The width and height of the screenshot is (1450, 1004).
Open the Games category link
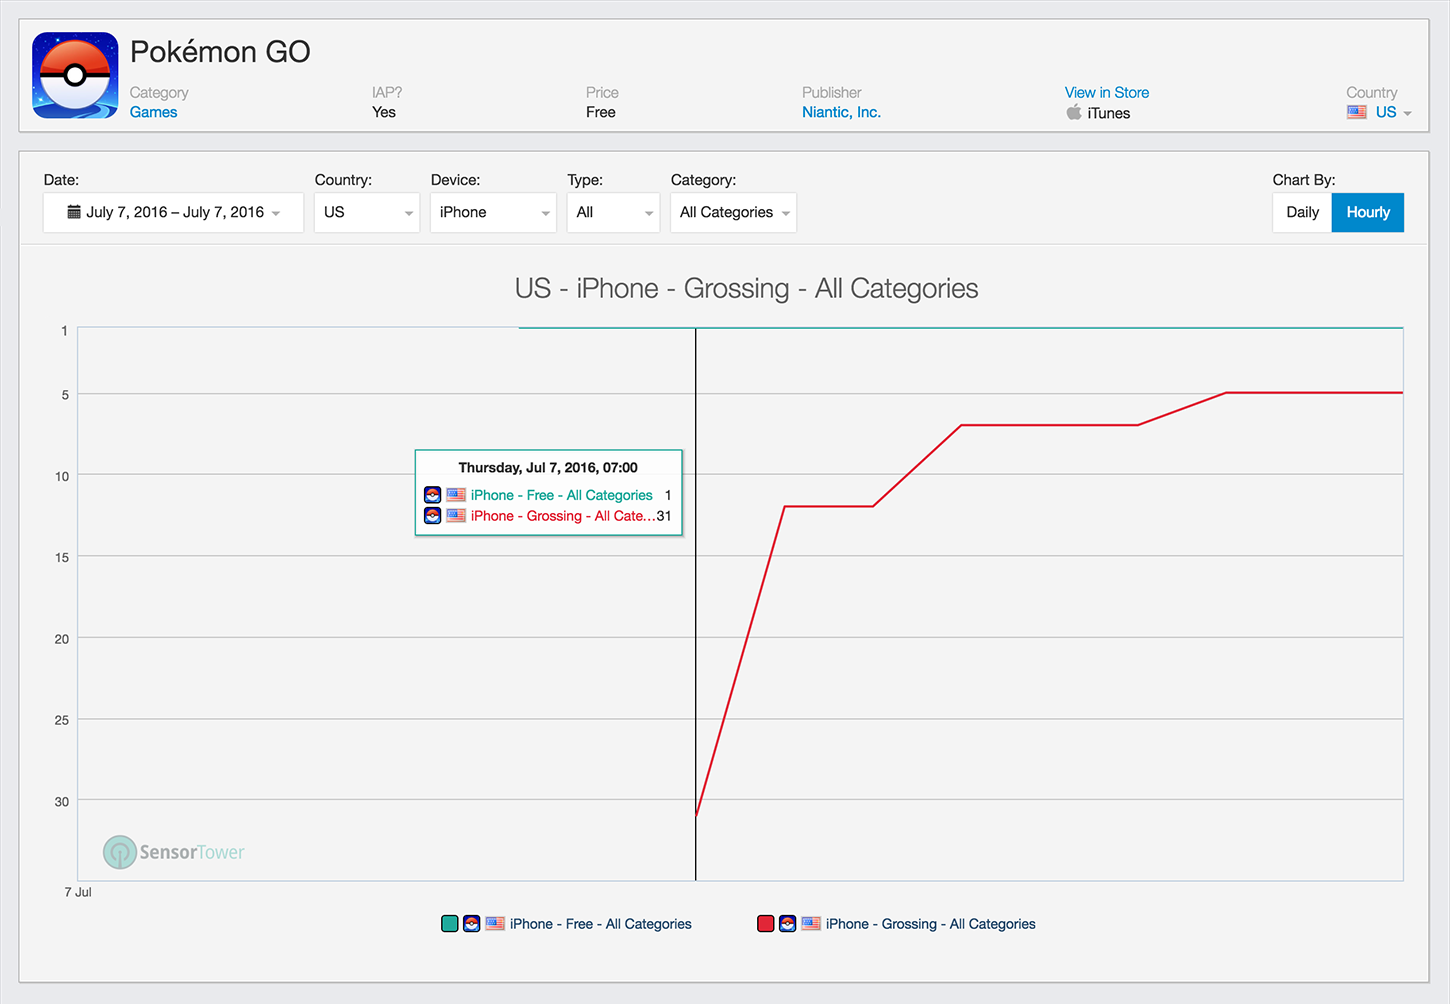[153, 112]
